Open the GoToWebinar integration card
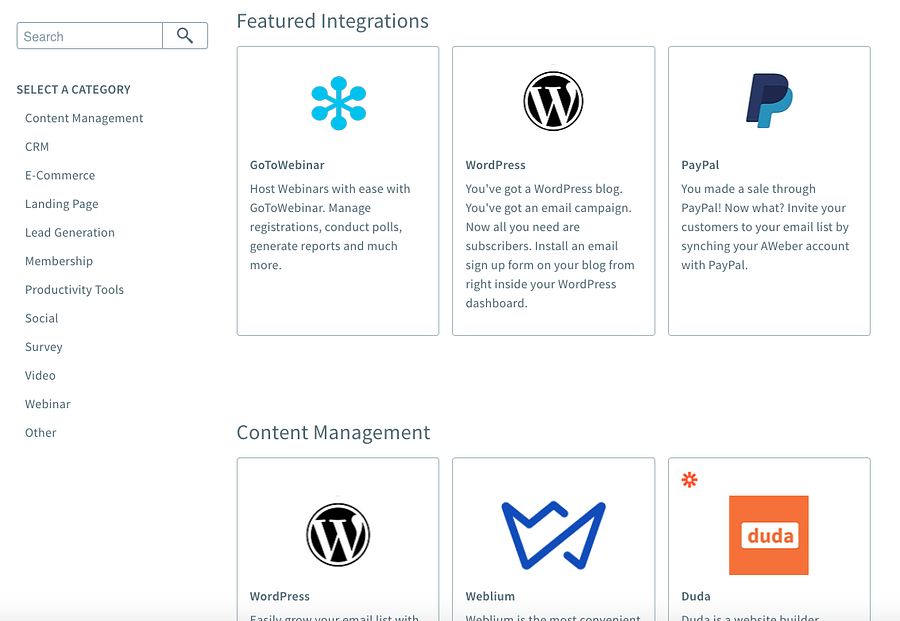 [x=338, y=190]
